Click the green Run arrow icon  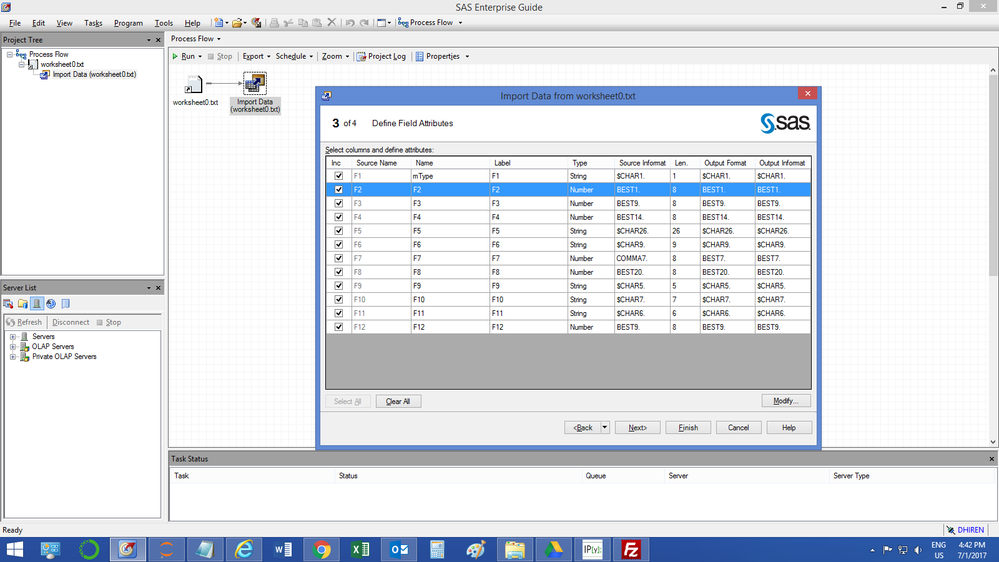175,56
